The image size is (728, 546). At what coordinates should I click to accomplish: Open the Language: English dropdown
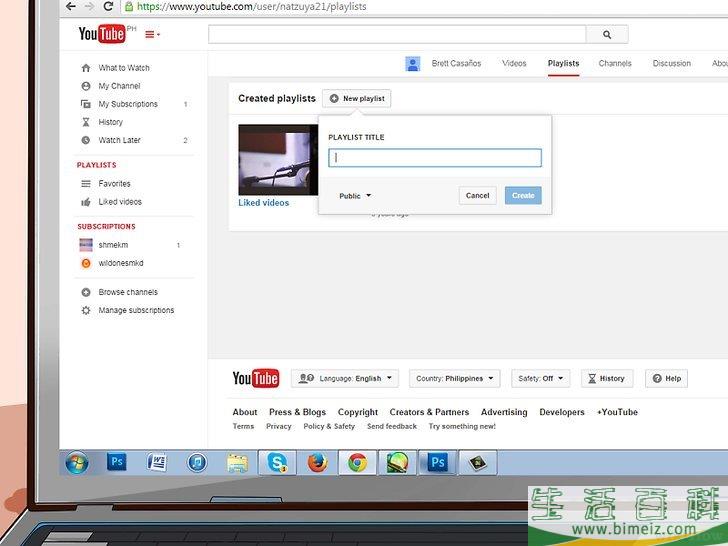pyautogui.click(x=345, y=378)
